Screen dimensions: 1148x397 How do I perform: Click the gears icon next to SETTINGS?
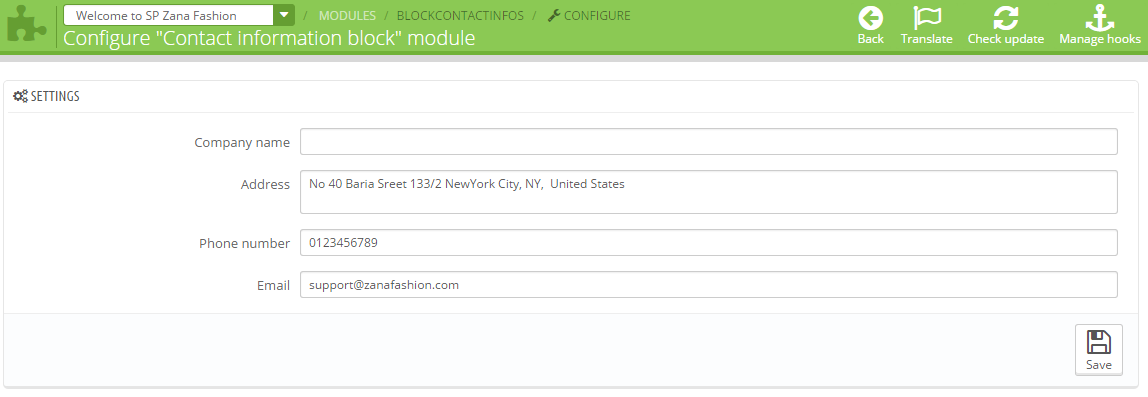point(20,96)
